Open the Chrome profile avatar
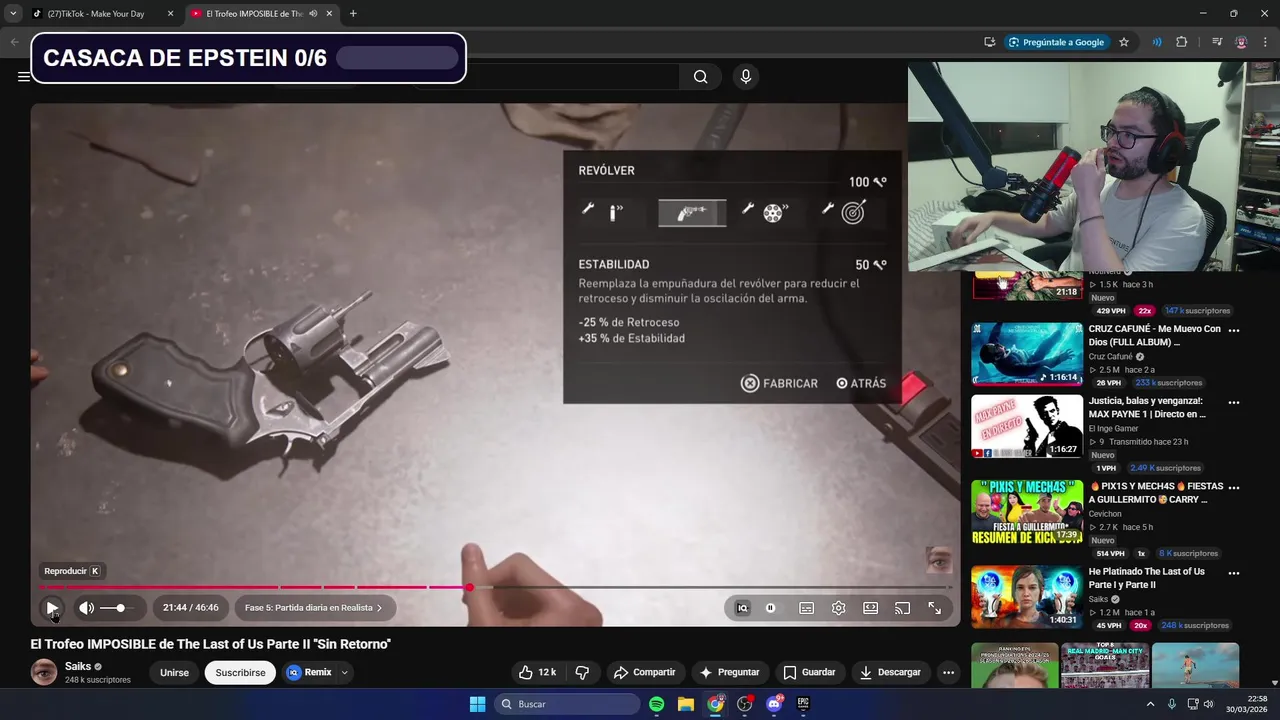The height and width of the screenshot is (720, 1280). (1241, 42)
